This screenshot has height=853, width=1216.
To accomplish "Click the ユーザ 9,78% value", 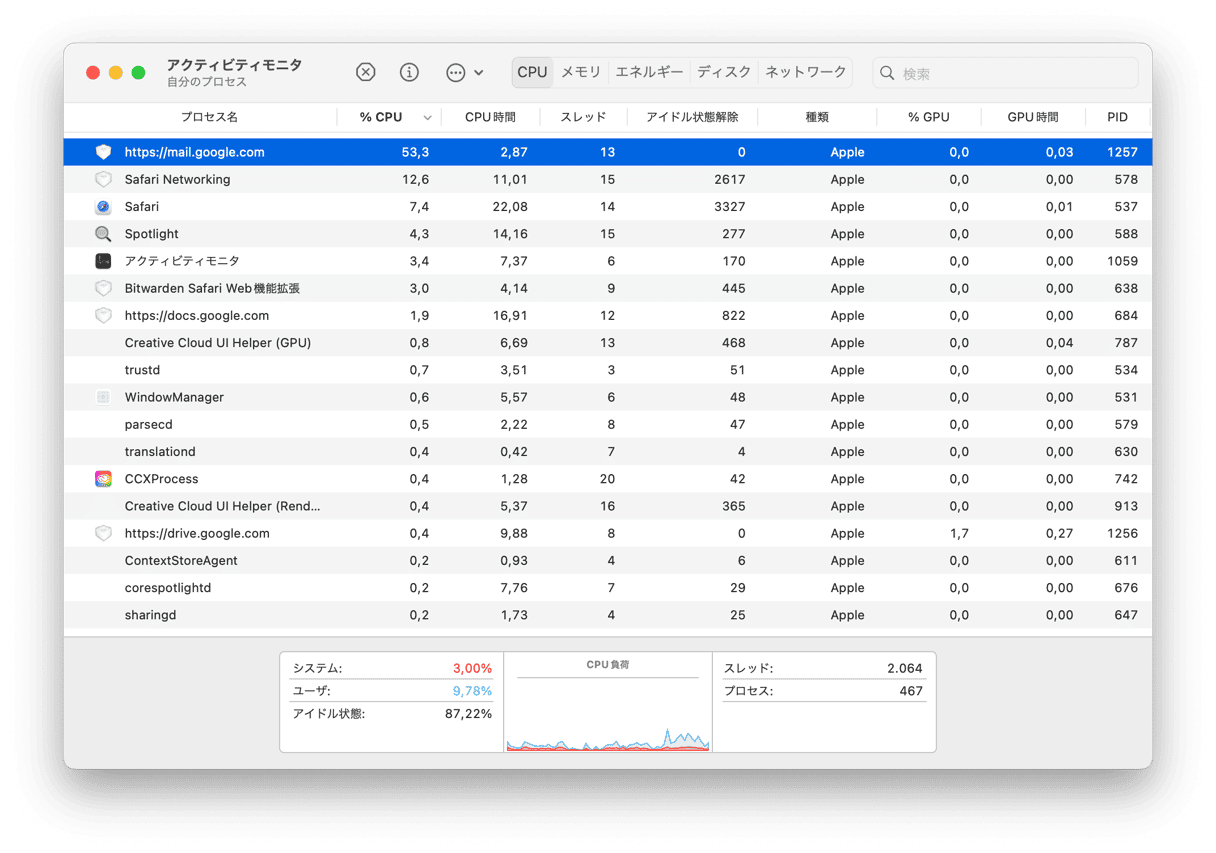I will tap(472, 691).
